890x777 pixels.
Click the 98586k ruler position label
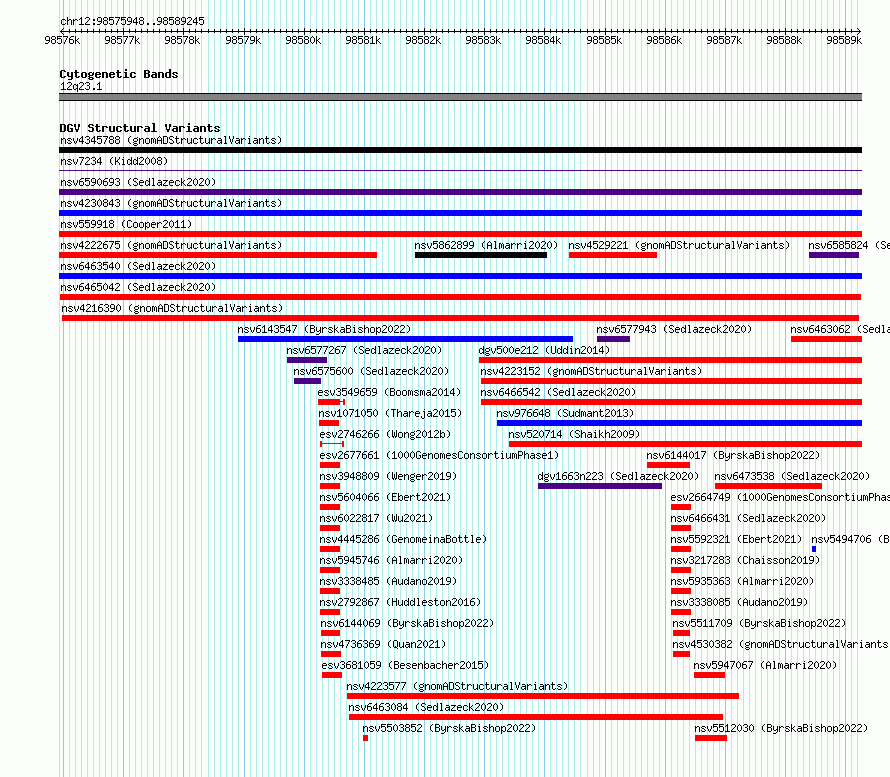click(664, 40)
